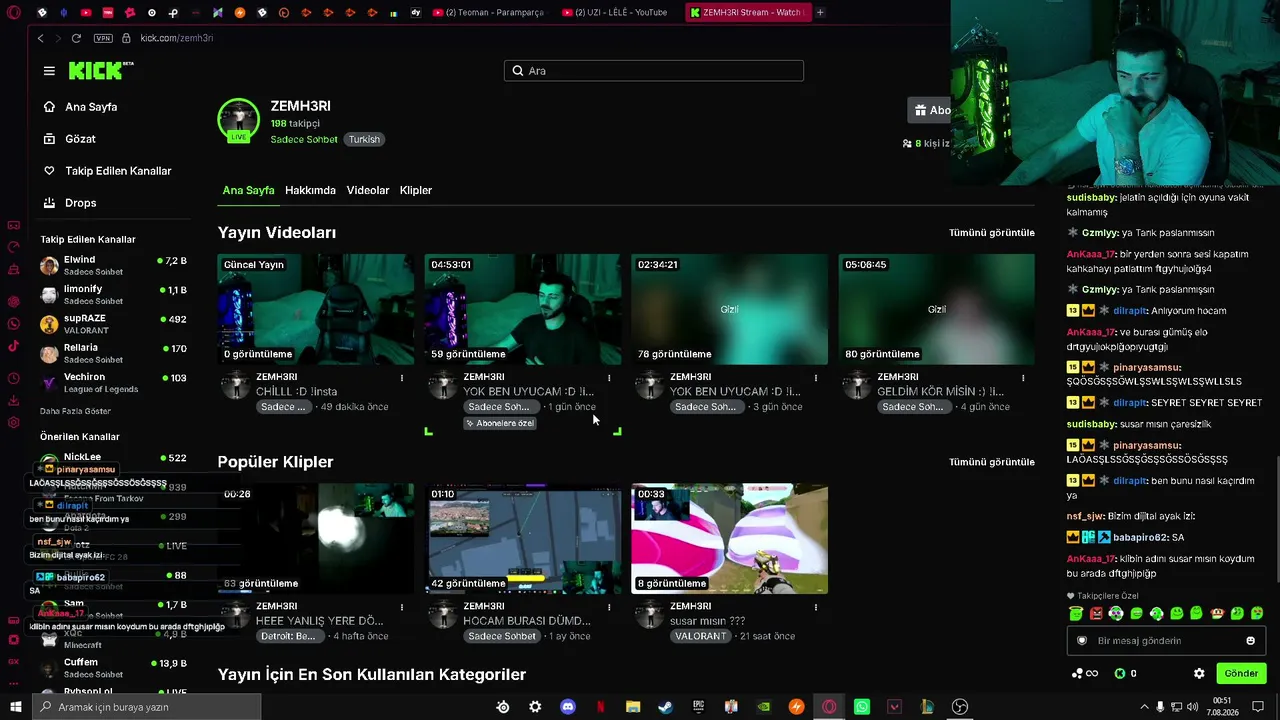
Task: Launch OBS Studio from the taskbar
Action: pos(960,707)
